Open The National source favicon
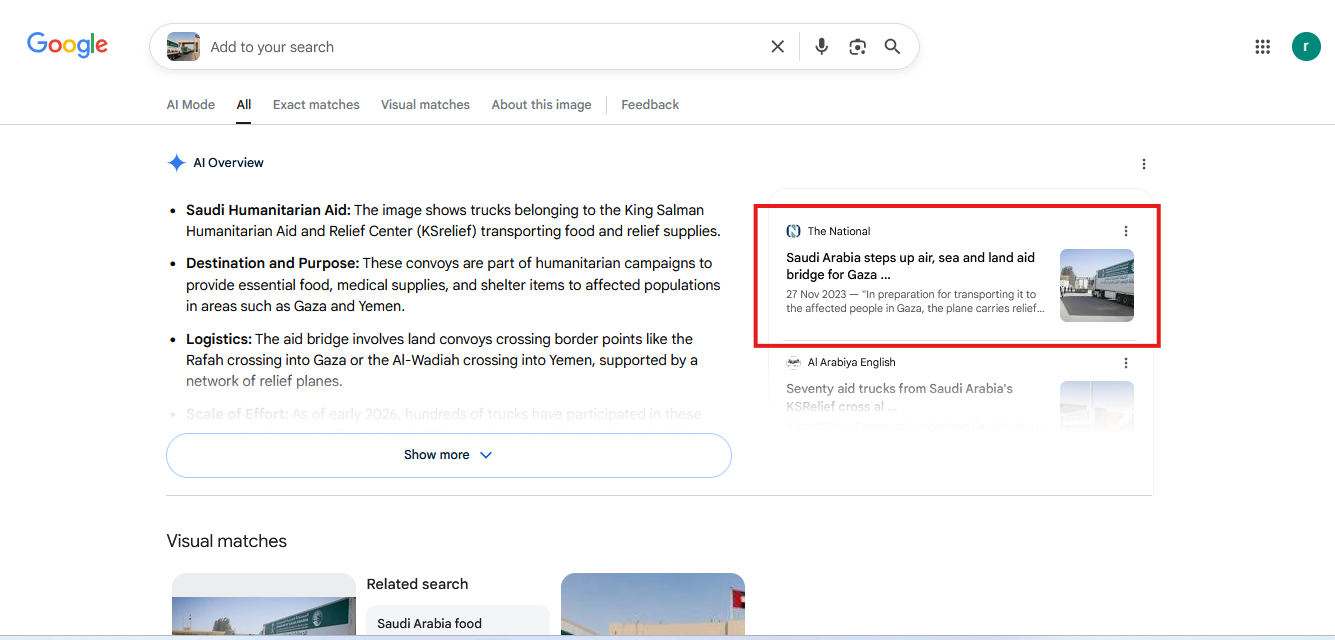1335x640 pixels. pyautogui.click(x=794, y=231)
